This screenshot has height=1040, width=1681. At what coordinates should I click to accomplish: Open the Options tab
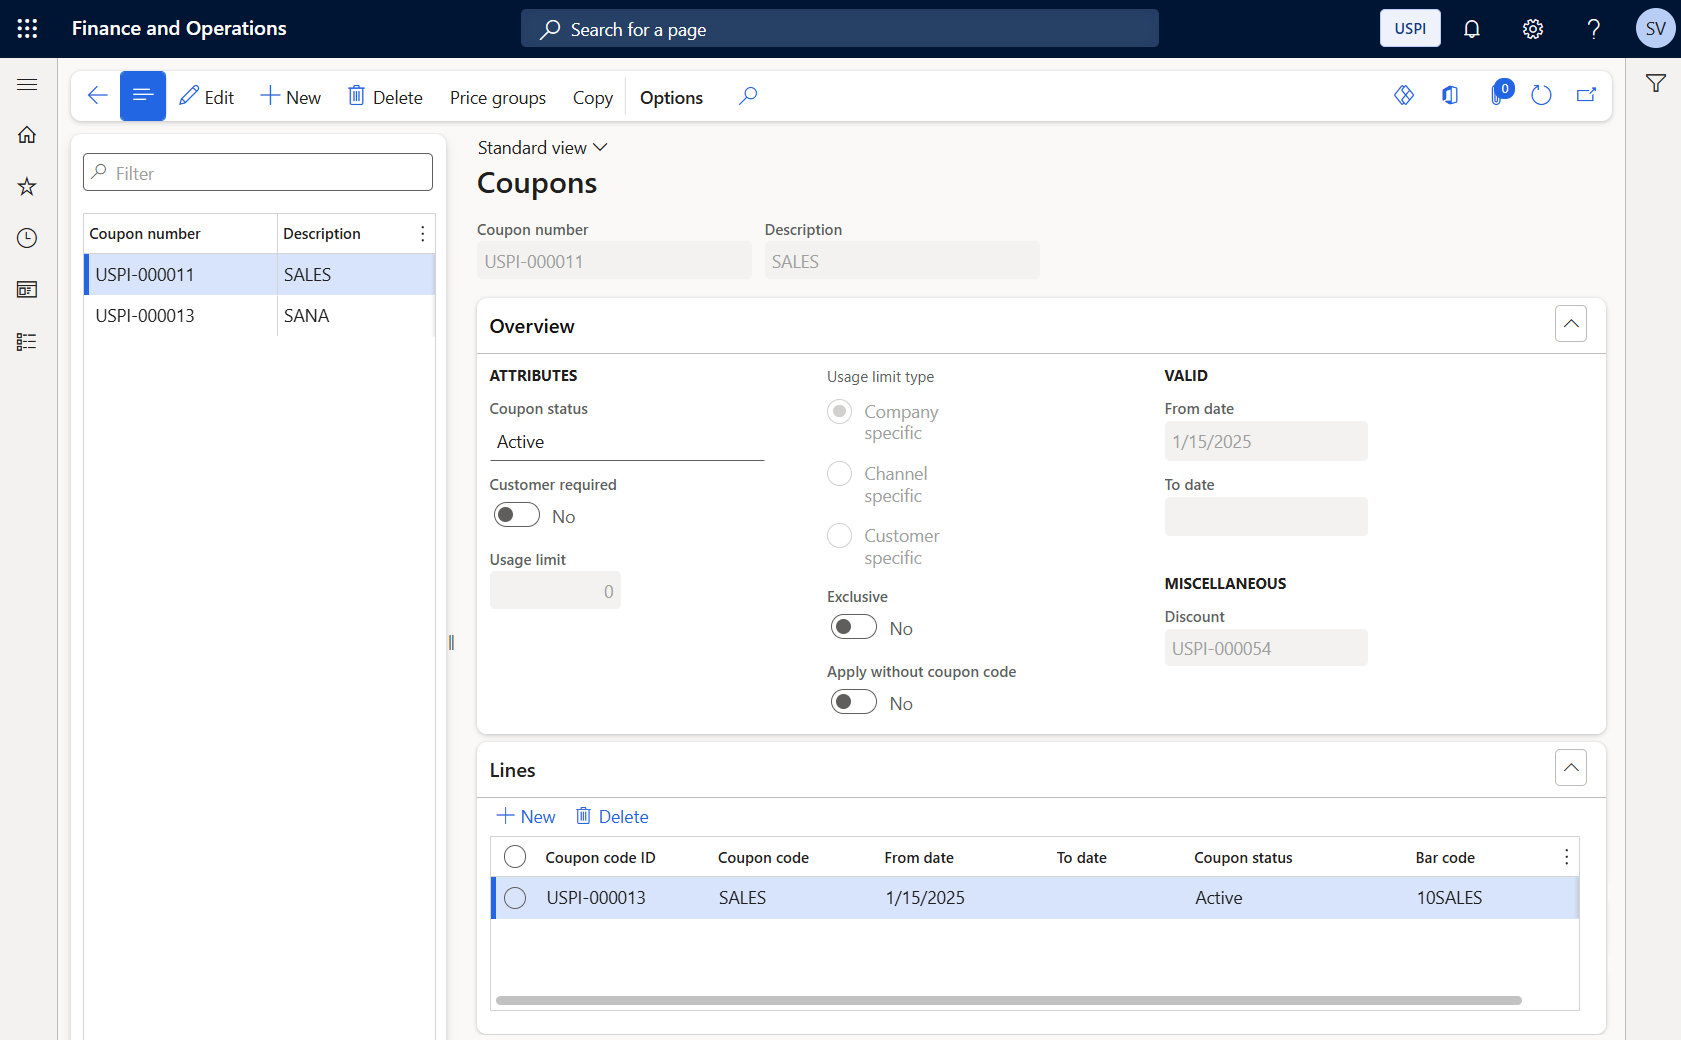click(x=671, y=98)
